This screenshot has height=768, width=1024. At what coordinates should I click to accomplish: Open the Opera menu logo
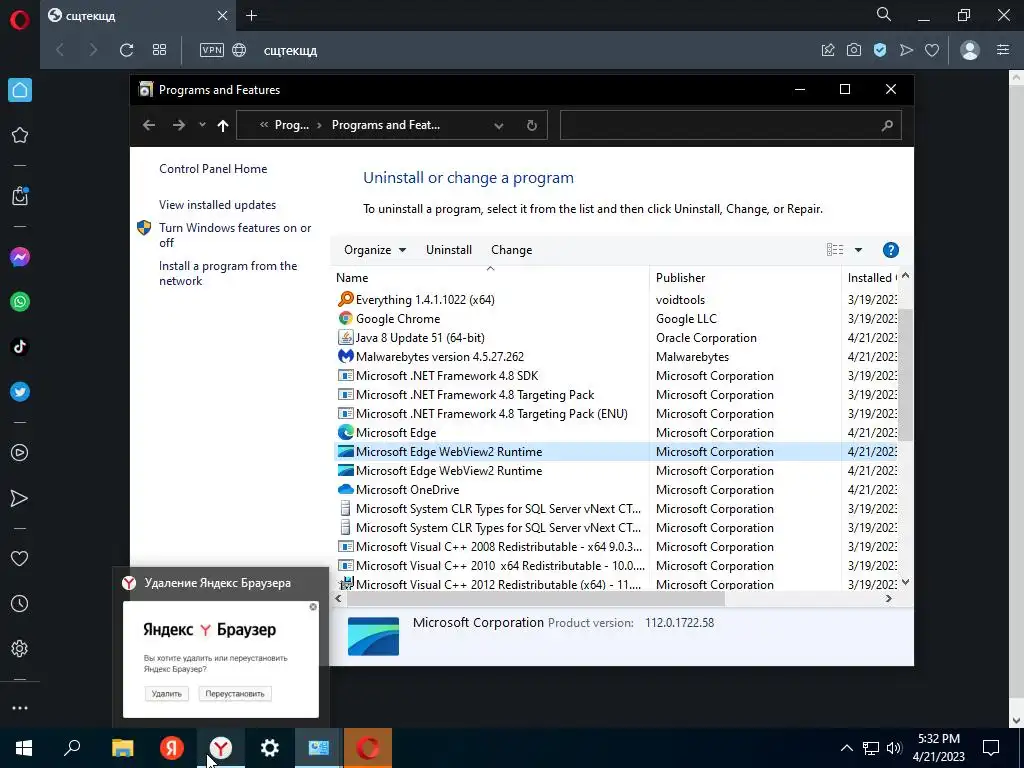click(20, 20)
